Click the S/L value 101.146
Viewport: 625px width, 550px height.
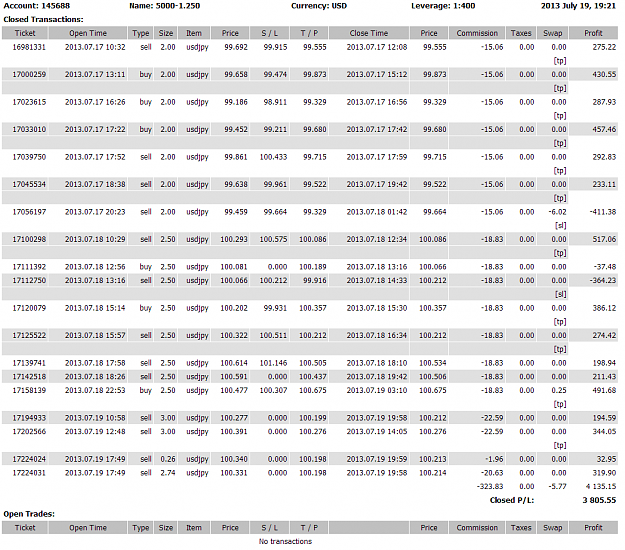click(x=273, y=363)
